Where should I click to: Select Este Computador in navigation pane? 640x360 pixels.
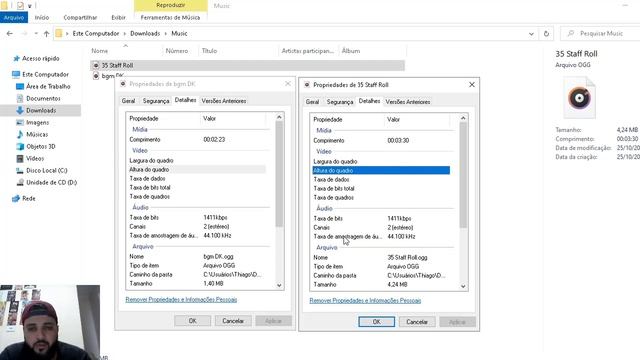coord(45,74)
